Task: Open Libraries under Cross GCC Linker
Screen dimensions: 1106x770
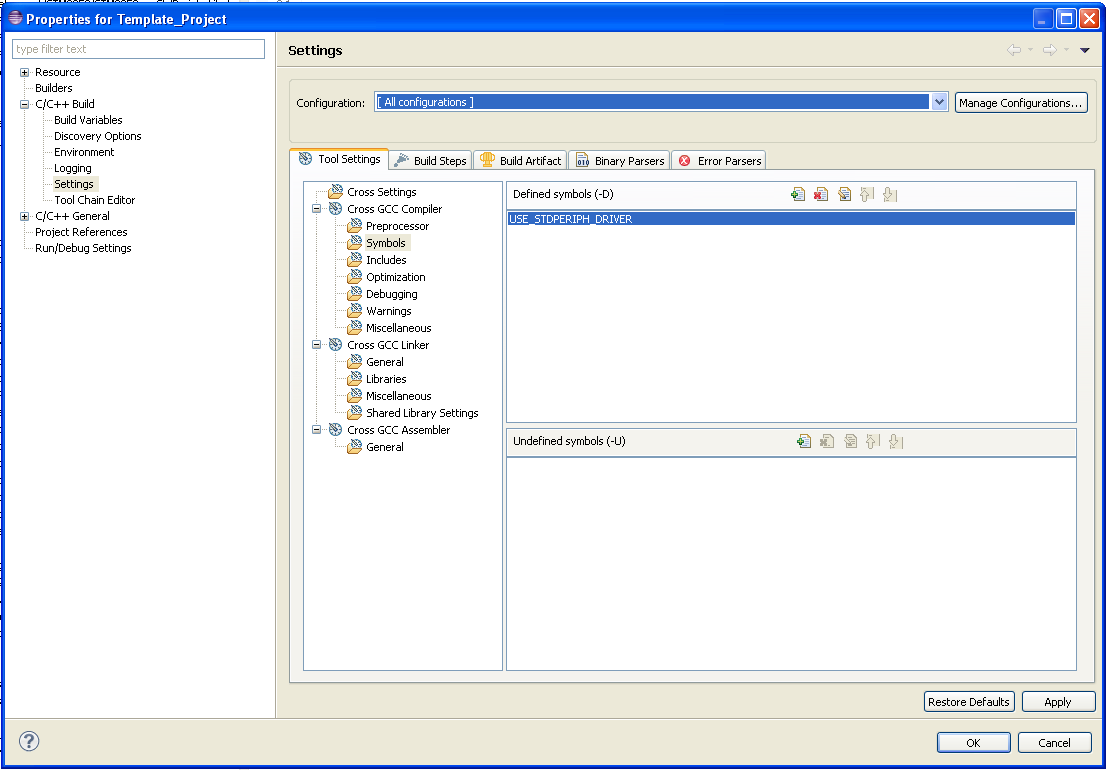Action: [x=387, y=379]
